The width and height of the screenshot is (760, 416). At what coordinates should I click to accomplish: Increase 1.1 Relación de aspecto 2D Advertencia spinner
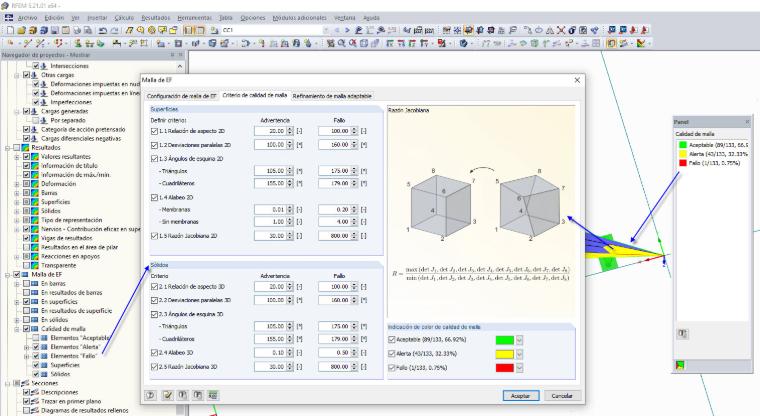(x=290, y=129)
